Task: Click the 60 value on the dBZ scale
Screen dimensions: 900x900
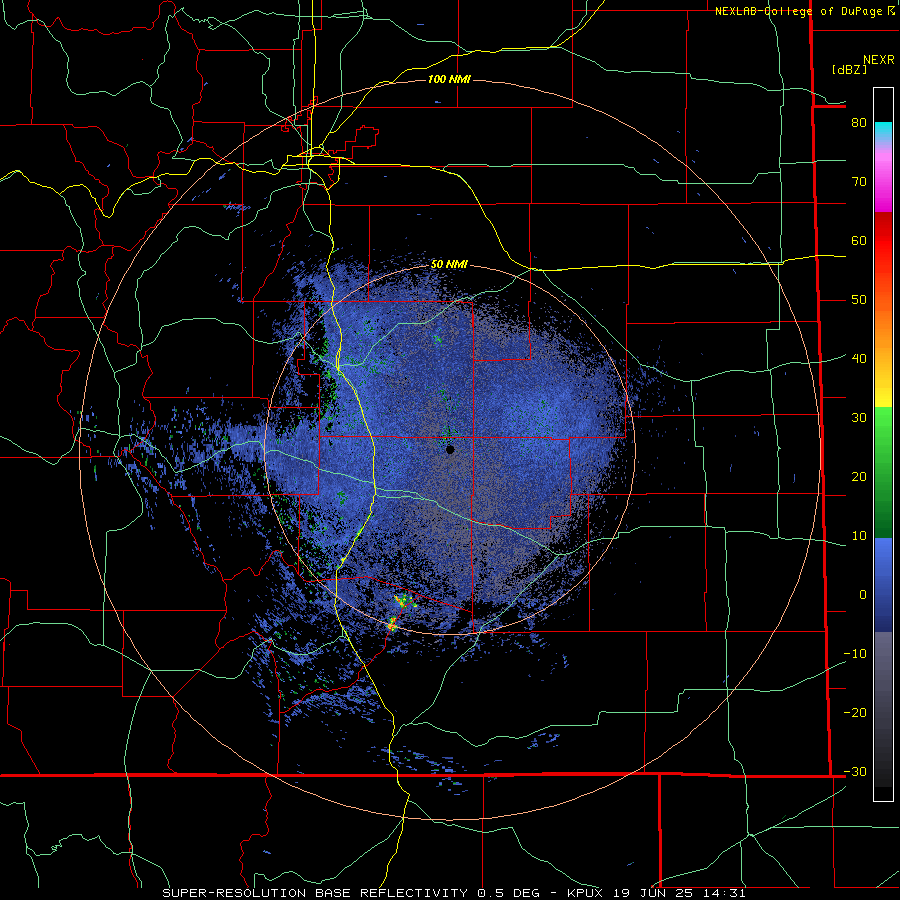Action: point(859,240)
